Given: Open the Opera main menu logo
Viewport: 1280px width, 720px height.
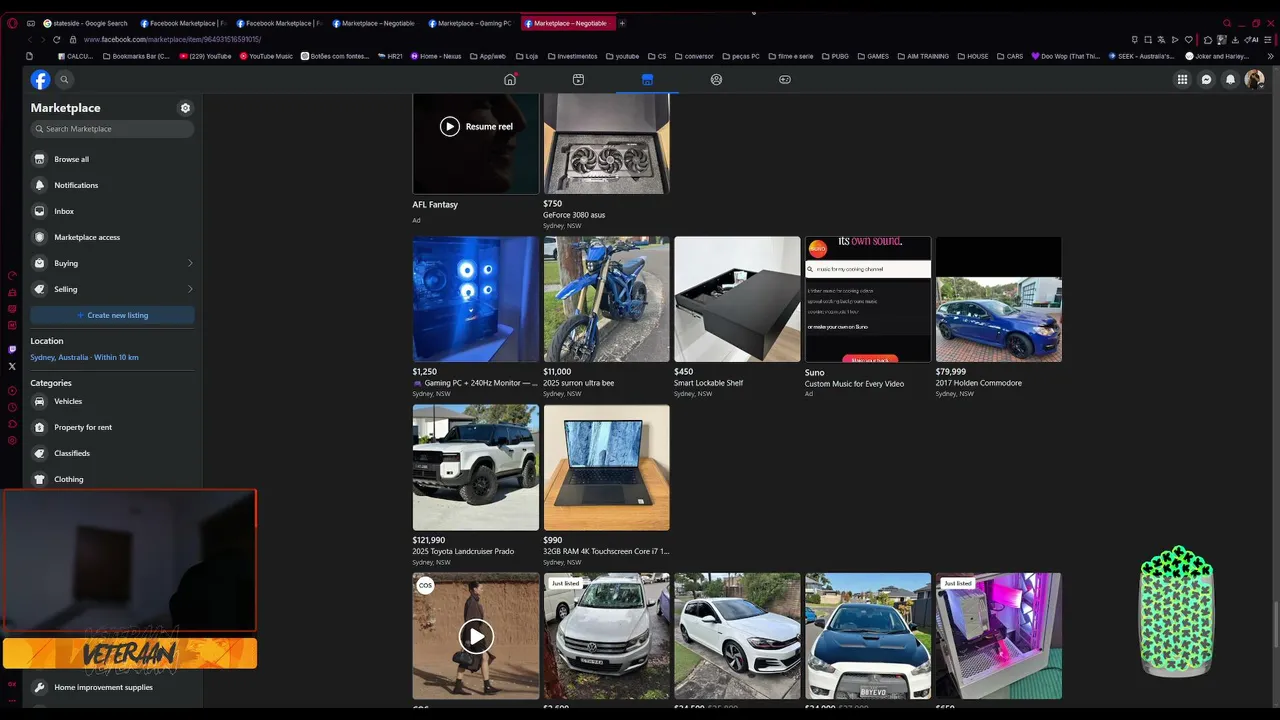Looking at the screenshot, I should 12,23.
